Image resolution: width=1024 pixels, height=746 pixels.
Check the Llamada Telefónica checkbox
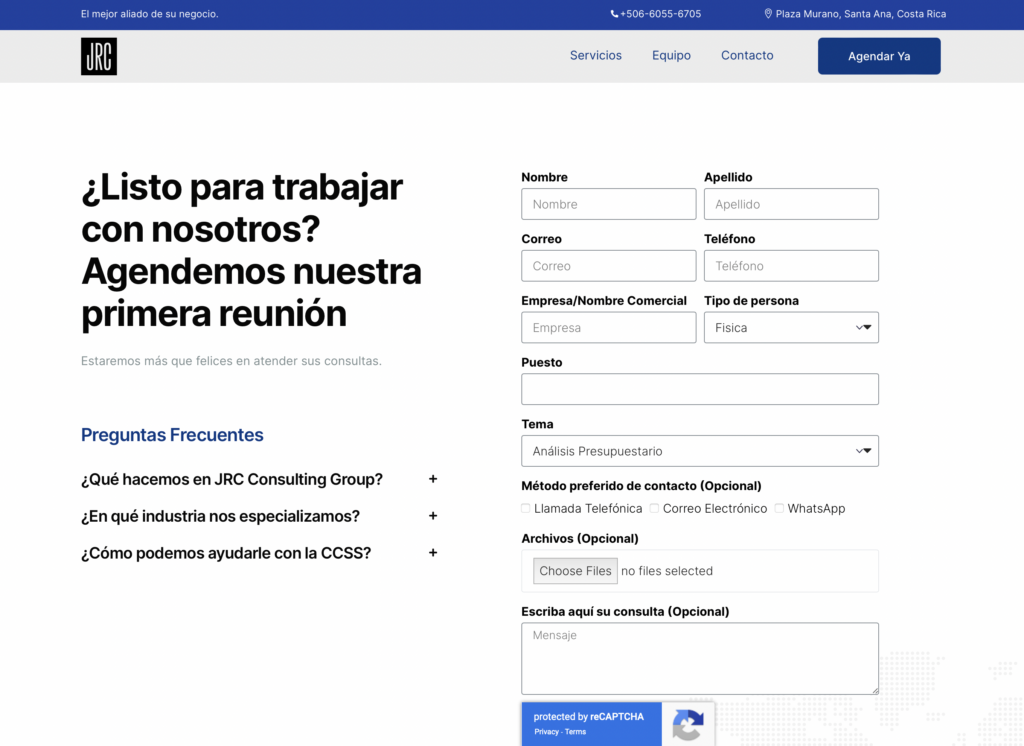tap(526, 508)
